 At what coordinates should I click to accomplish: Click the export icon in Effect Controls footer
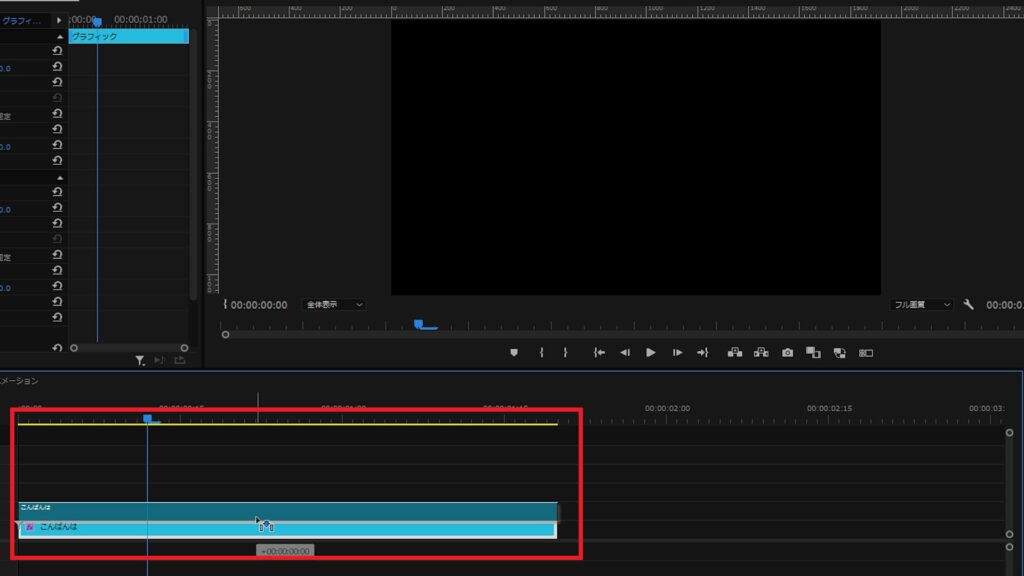click(x=180, y=360)
